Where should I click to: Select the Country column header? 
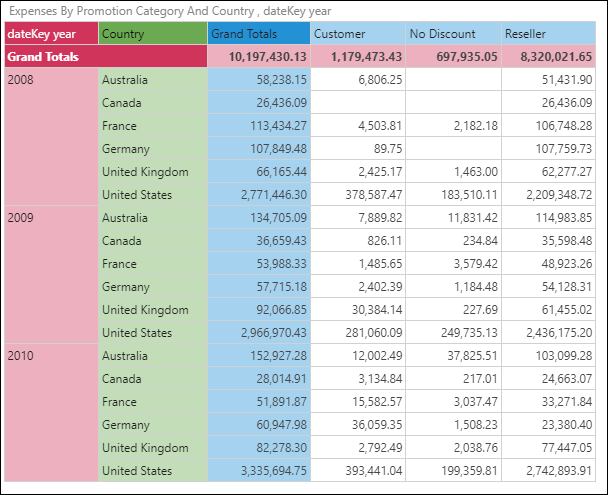[153, 34]
